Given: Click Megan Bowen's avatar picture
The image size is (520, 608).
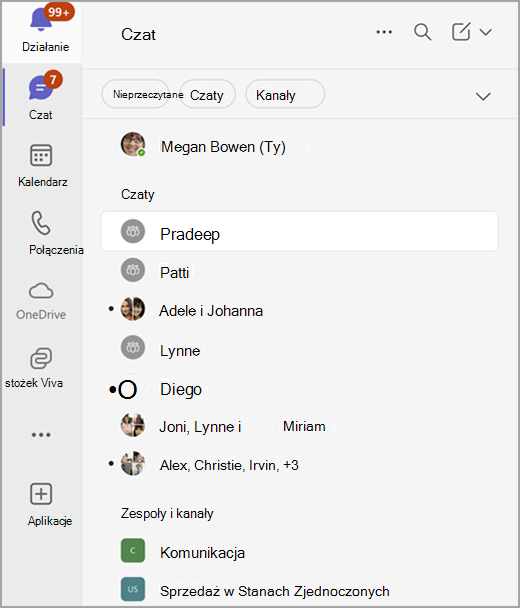Looking at the screenshot, I should (133, 144).
